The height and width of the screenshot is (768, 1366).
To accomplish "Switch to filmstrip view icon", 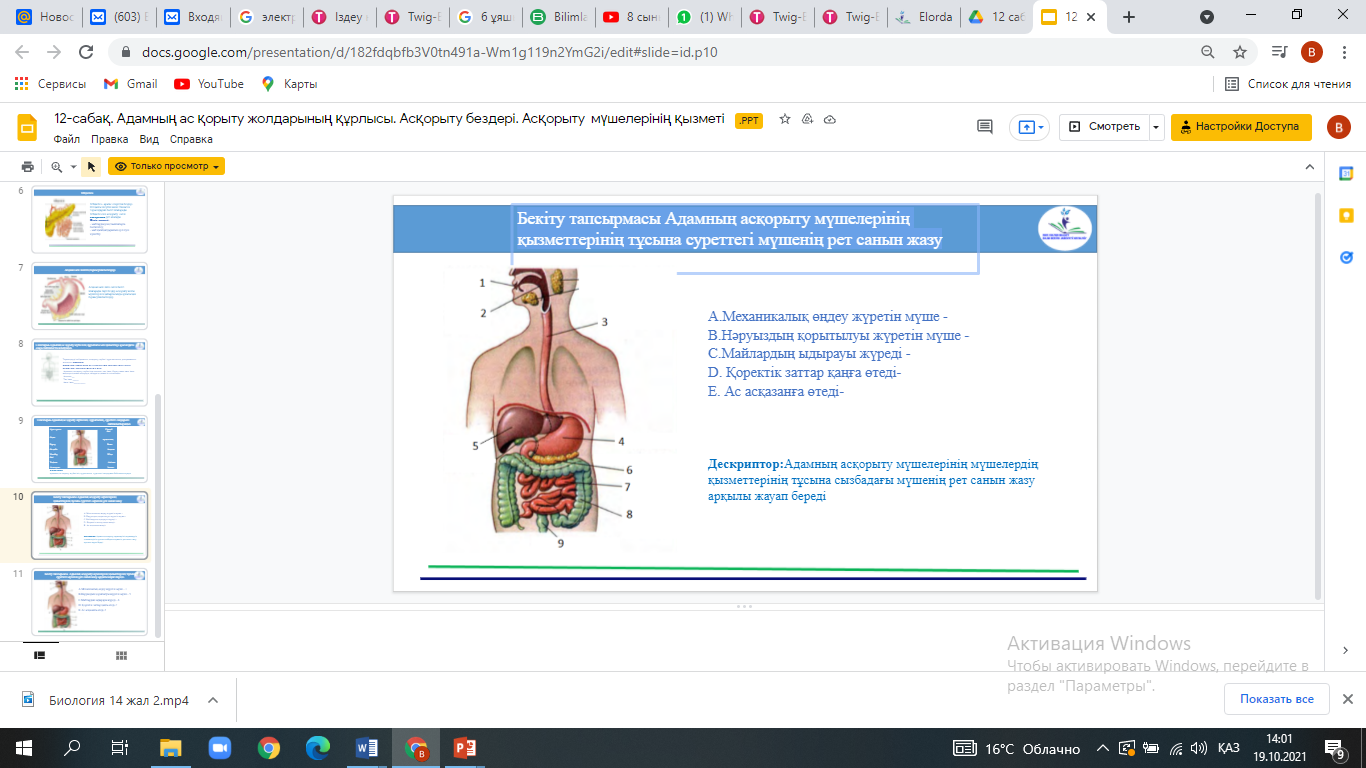I will (x=40, y=655).
